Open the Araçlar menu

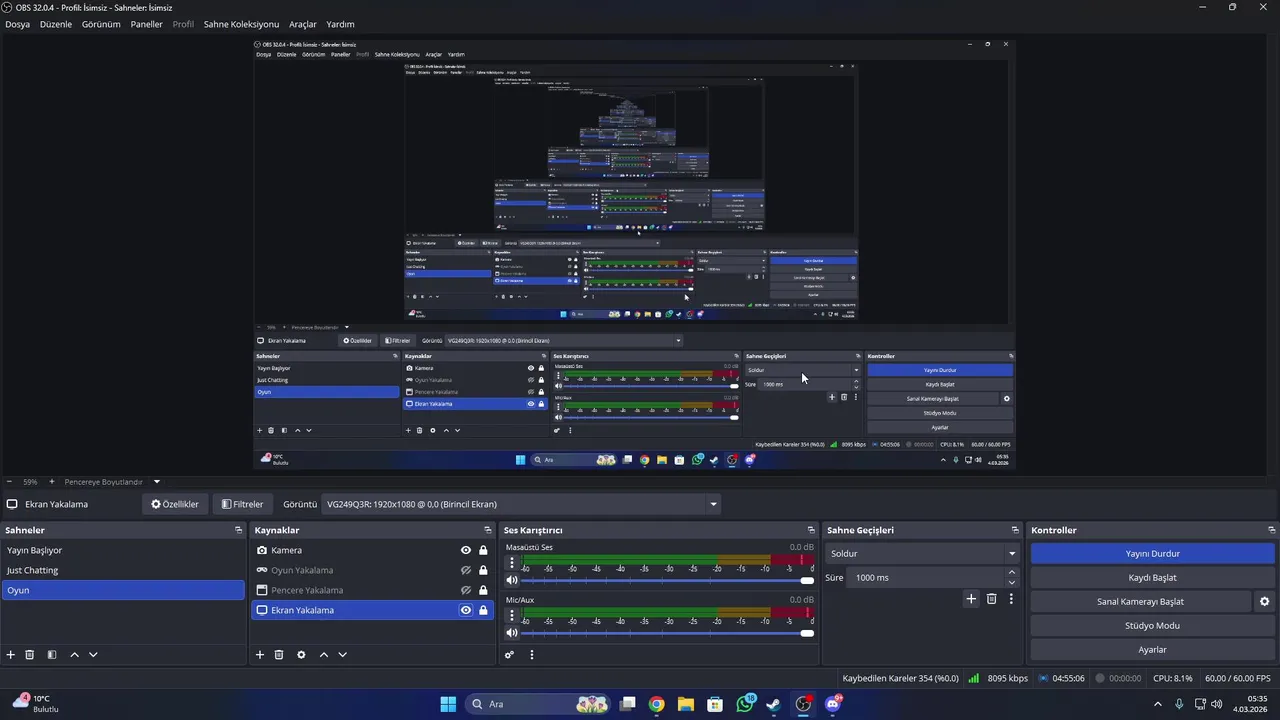point(303,24)
